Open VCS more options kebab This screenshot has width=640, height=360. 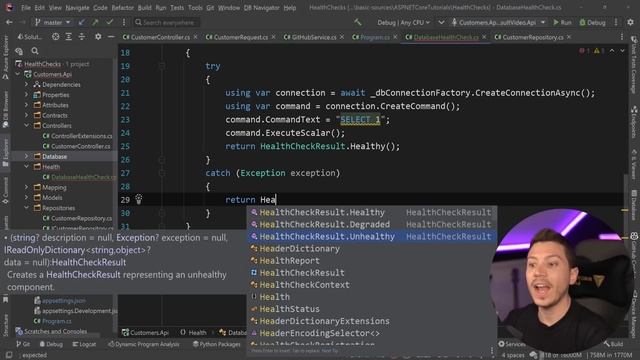(x=124, y=22)
